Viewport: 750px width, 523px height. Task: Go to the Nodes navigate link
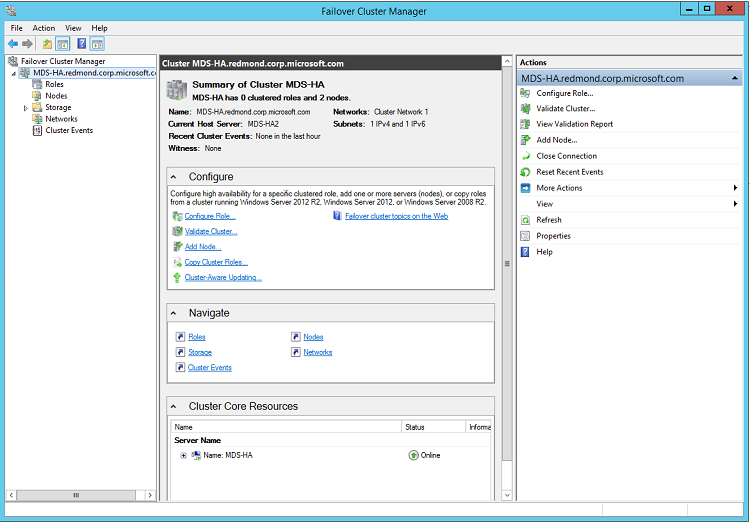[x=313, y=337]
